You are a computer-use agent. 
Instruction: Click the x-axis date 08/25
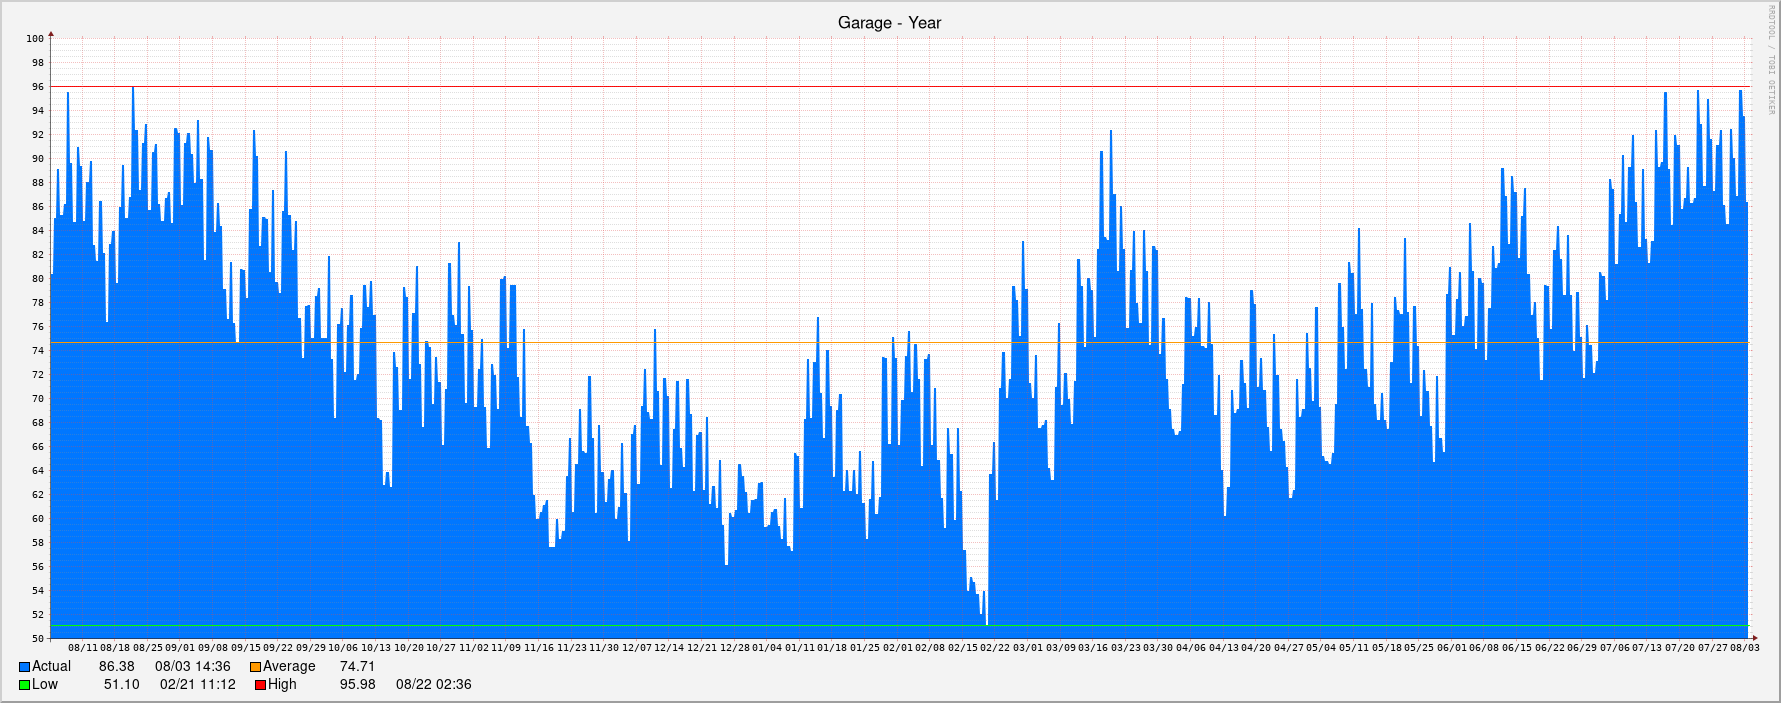[x=148, y=648]
